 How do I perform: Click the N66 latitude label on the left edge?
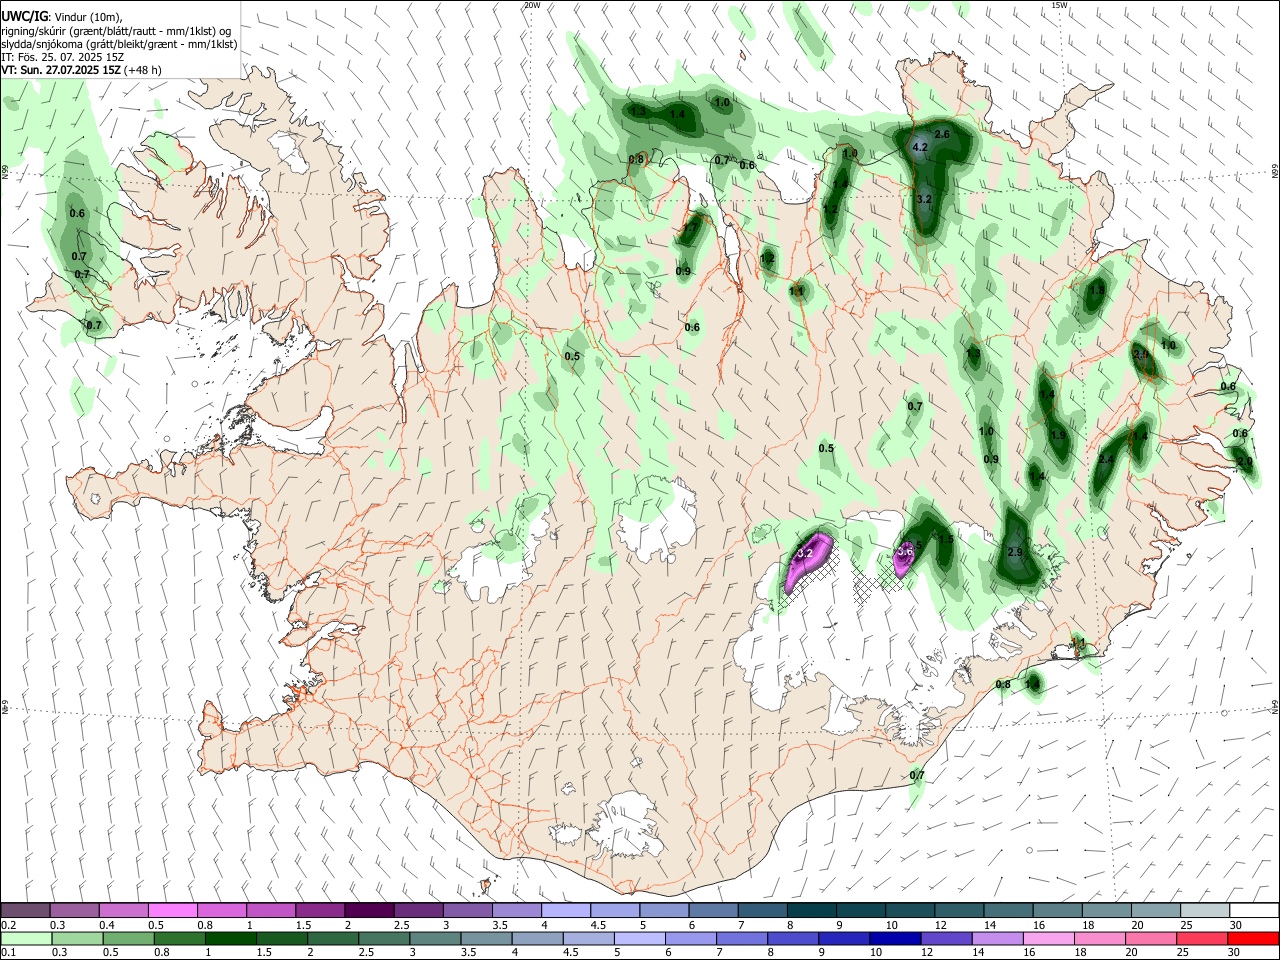click(x=5, y=172)
